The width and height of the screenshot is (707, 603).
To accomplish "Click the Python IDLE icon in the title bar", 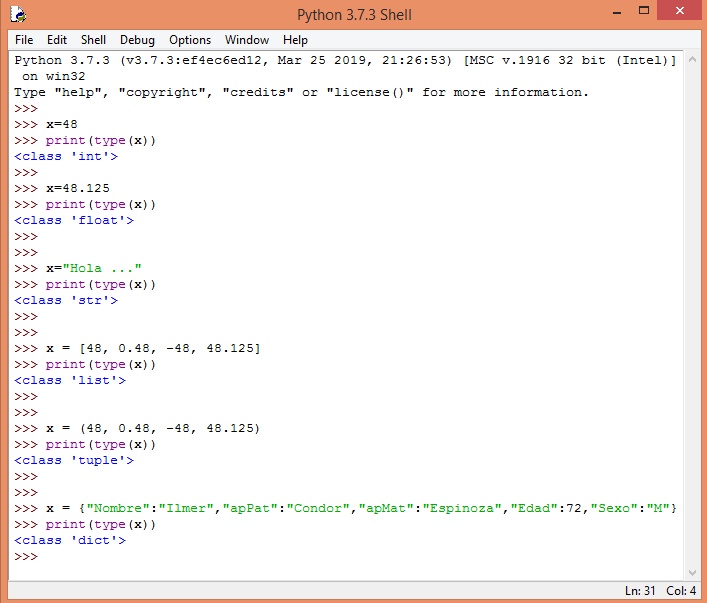I will (18, 14).
